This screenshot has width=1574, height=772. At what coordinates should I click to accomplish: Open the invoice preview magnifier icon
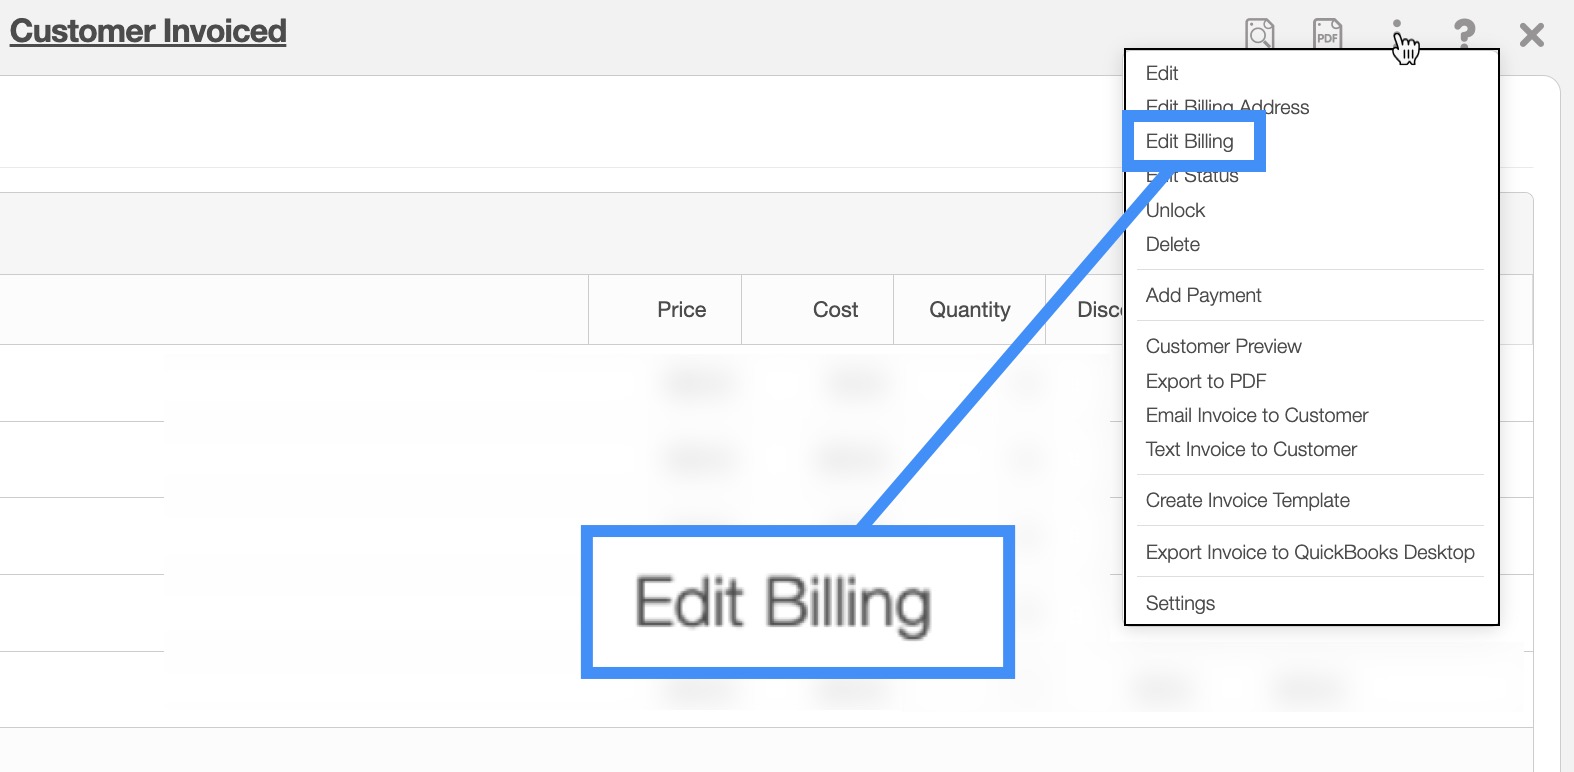pos(1259,33)
